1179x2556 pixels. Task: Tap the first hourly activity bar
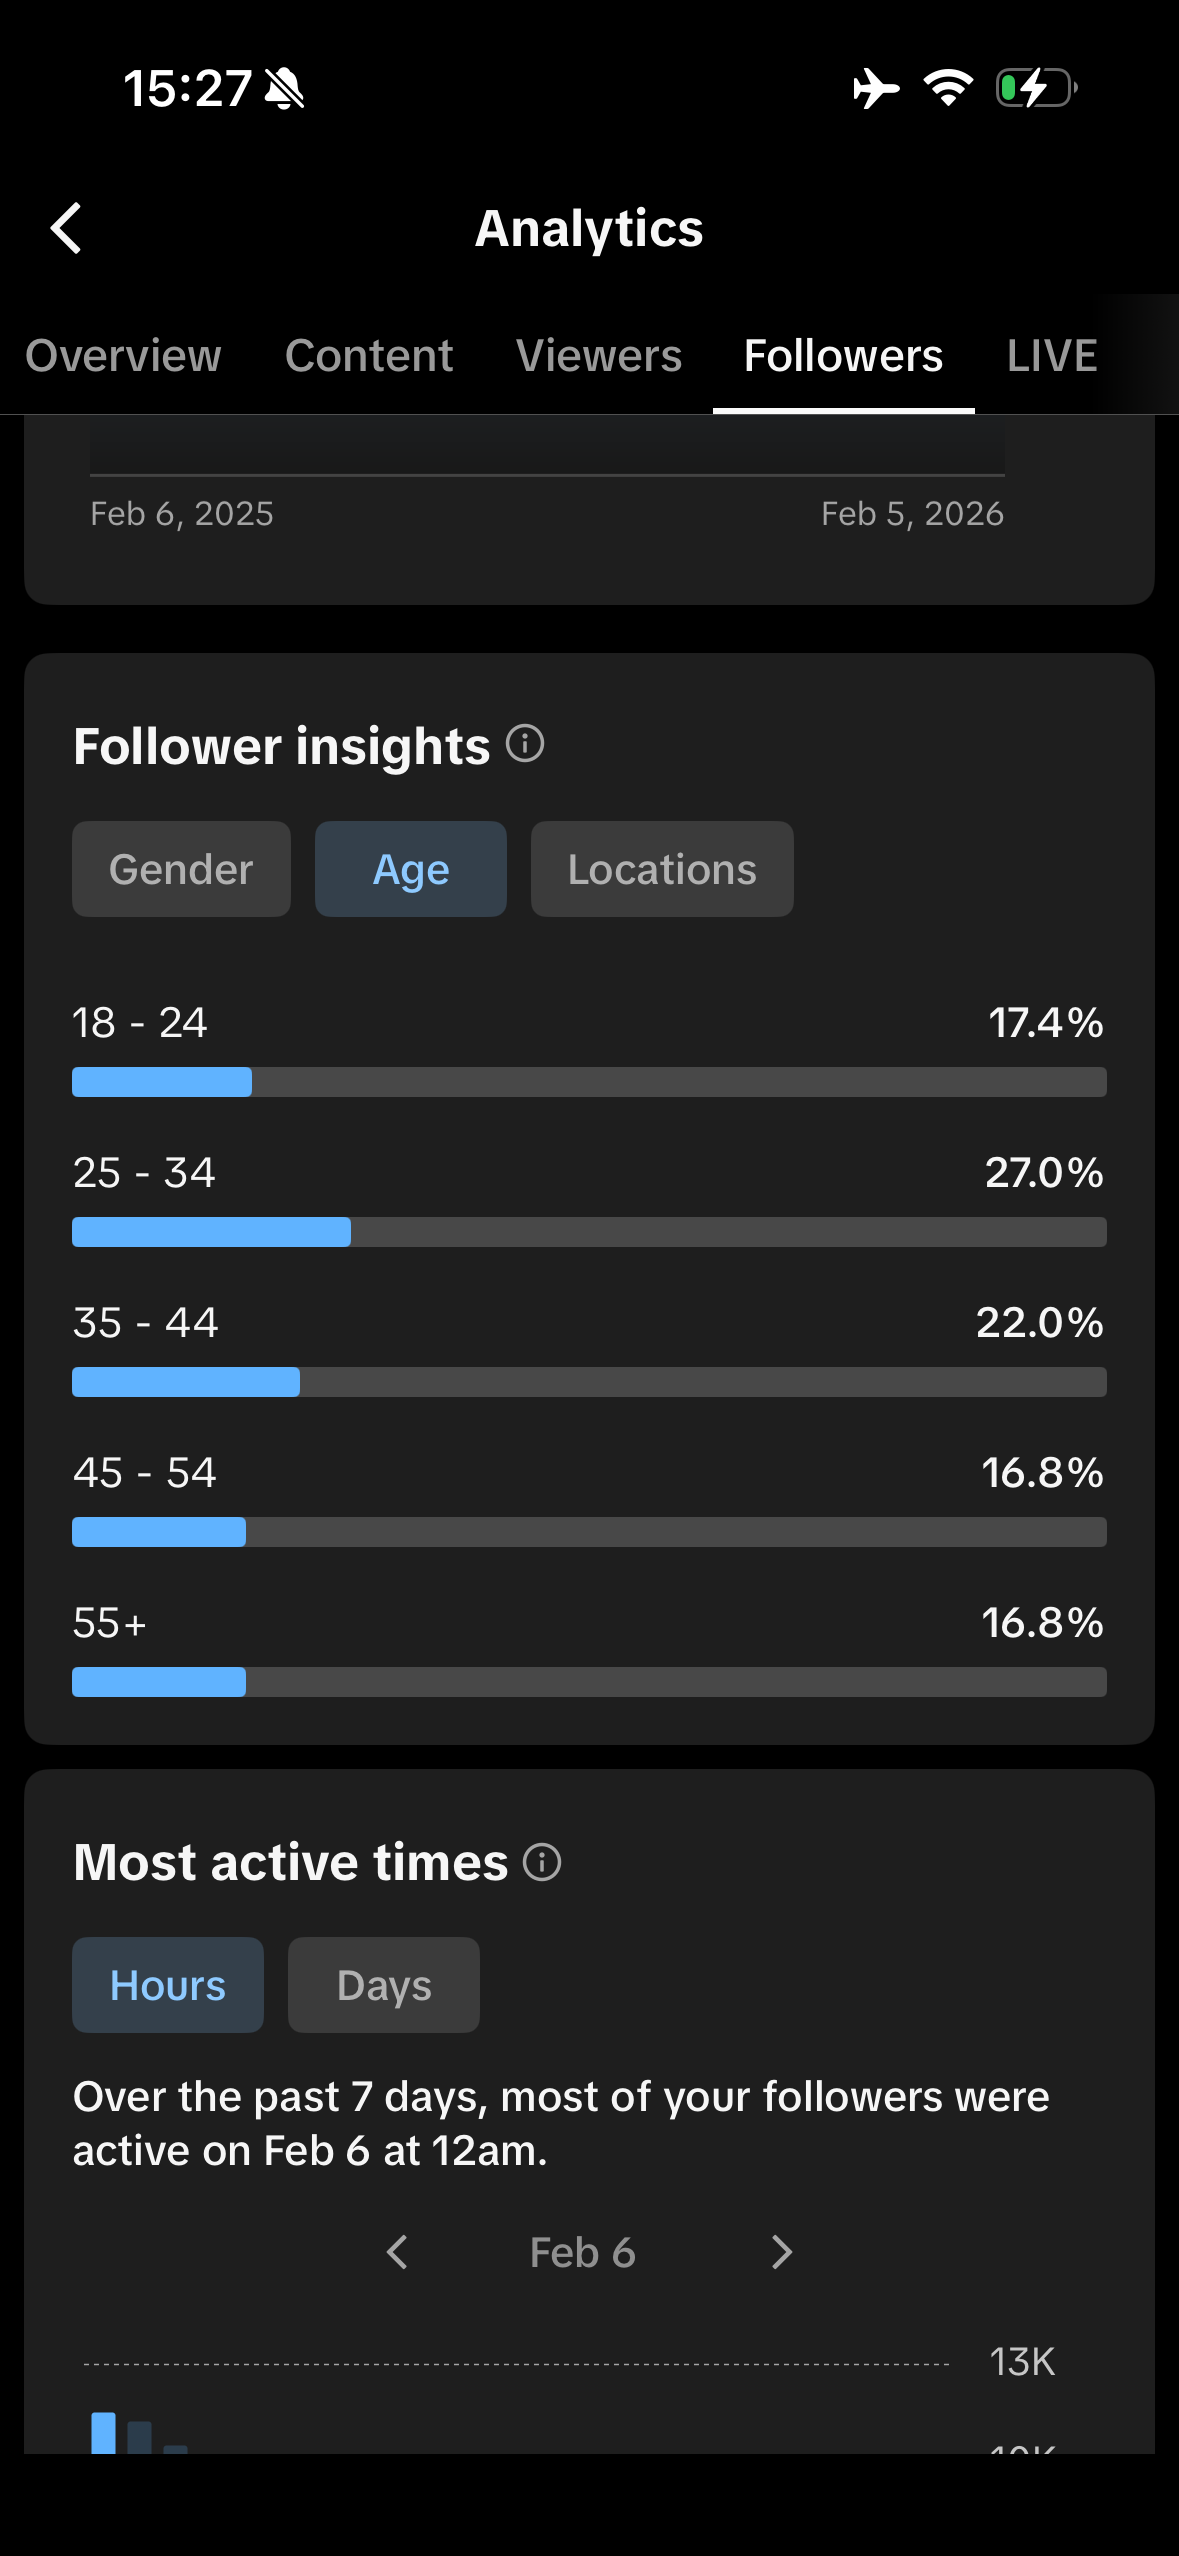103,2432
